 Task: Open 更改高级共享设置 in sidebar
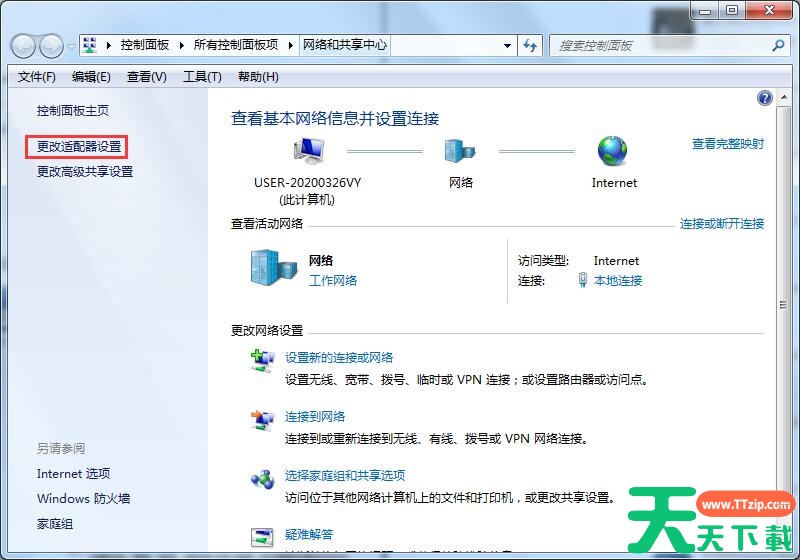[x=85, y=172]
